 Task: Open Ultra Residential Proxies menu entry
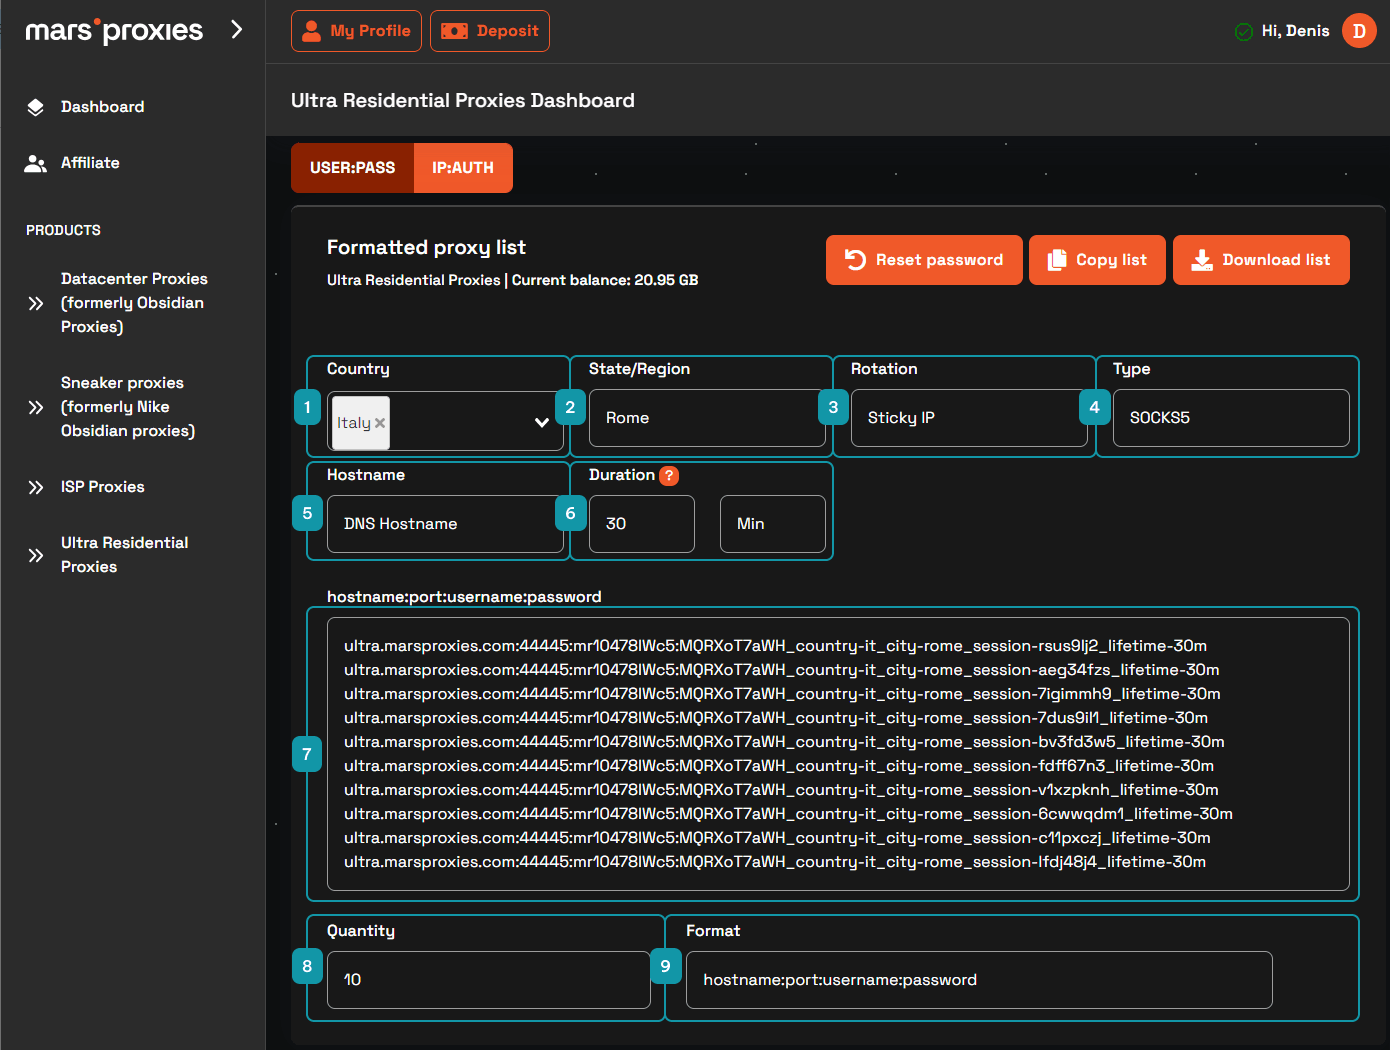(124, 555)
